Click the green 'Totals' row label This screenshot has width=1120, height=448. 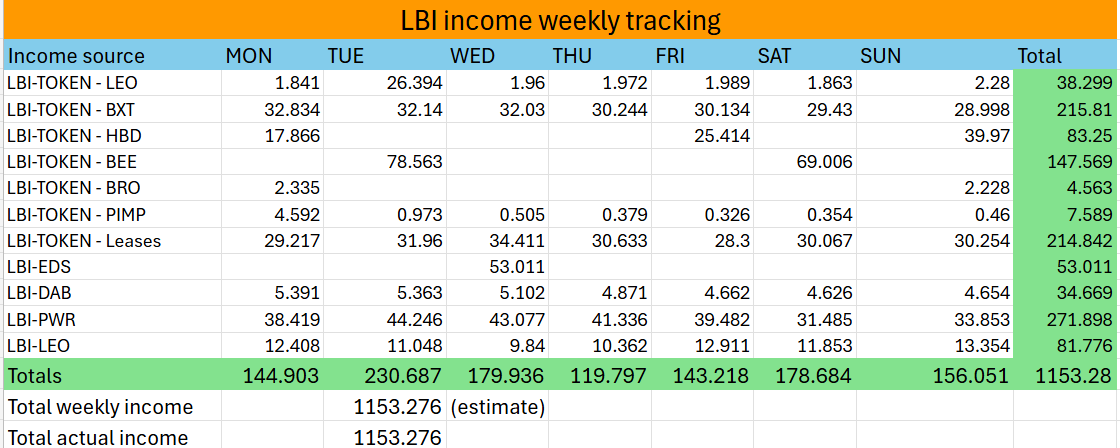112,376
